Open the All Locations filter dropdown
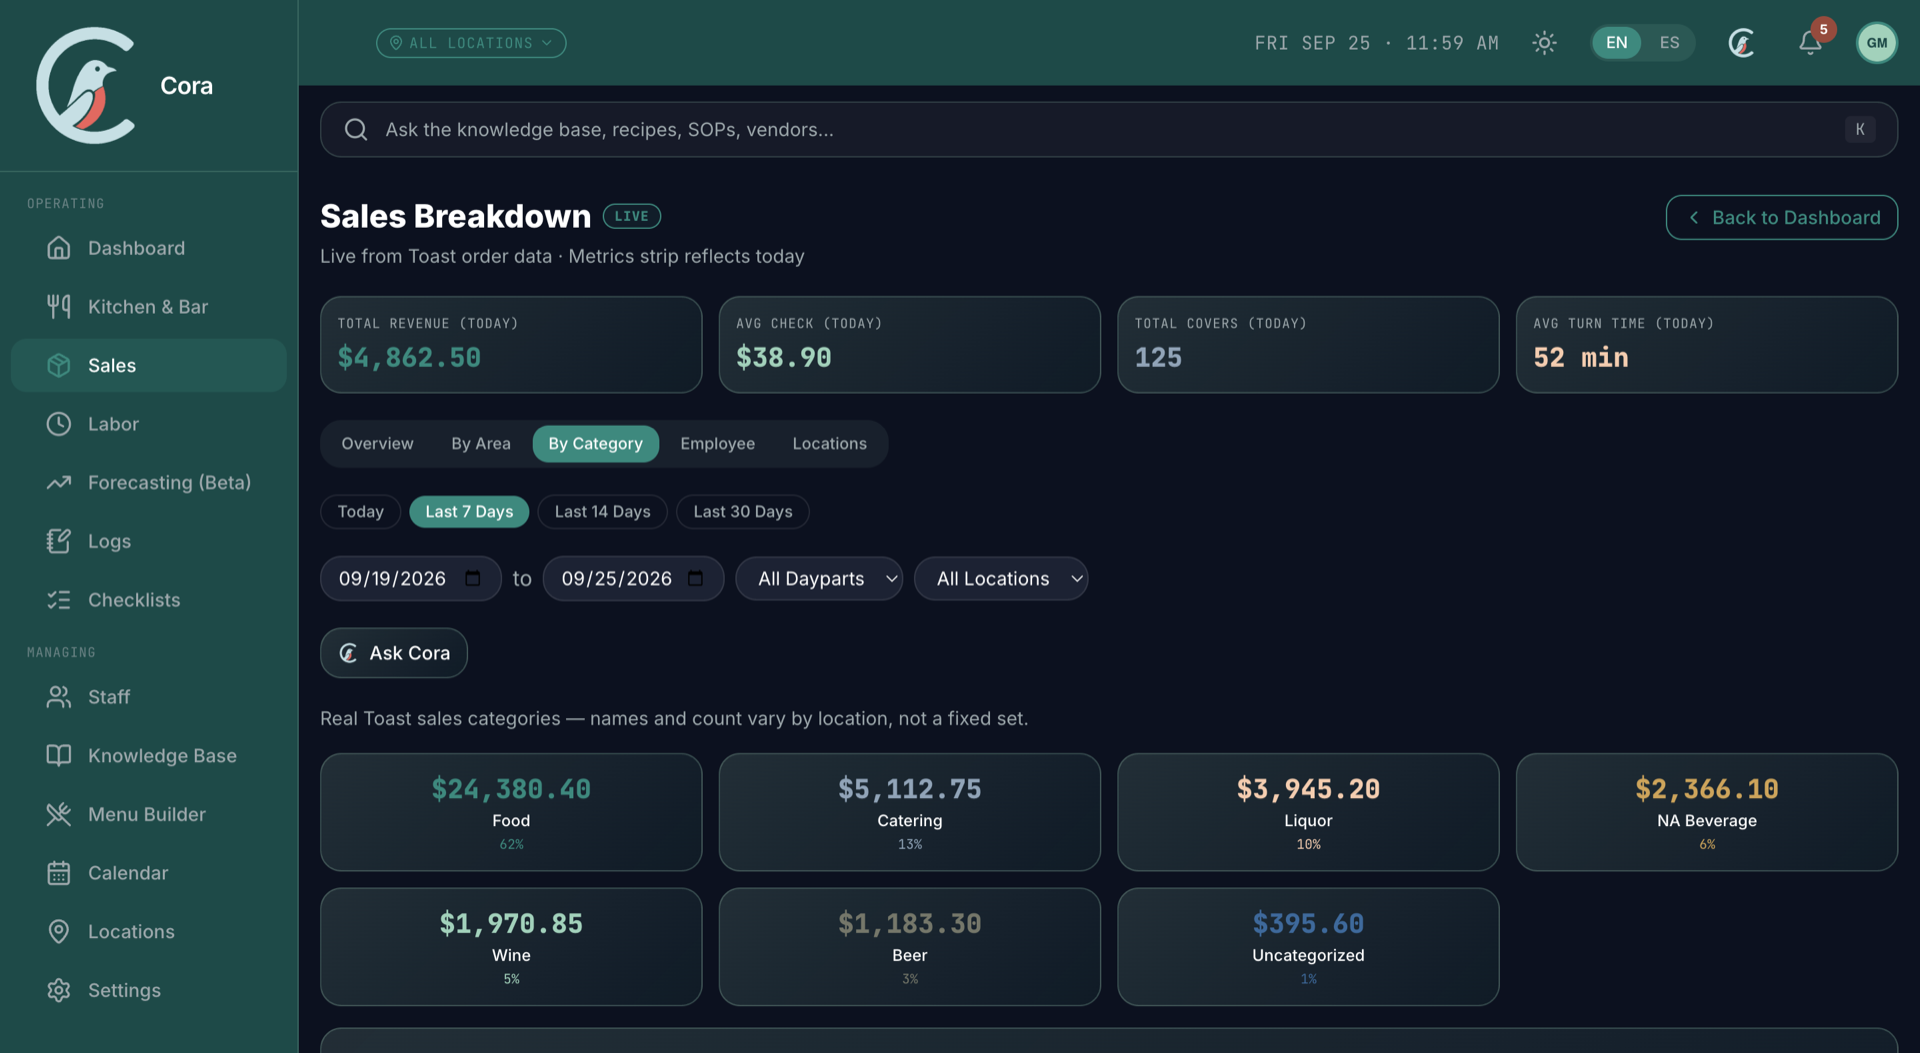Screen dimensions: 1920x1053 (x=1000, y=579)
